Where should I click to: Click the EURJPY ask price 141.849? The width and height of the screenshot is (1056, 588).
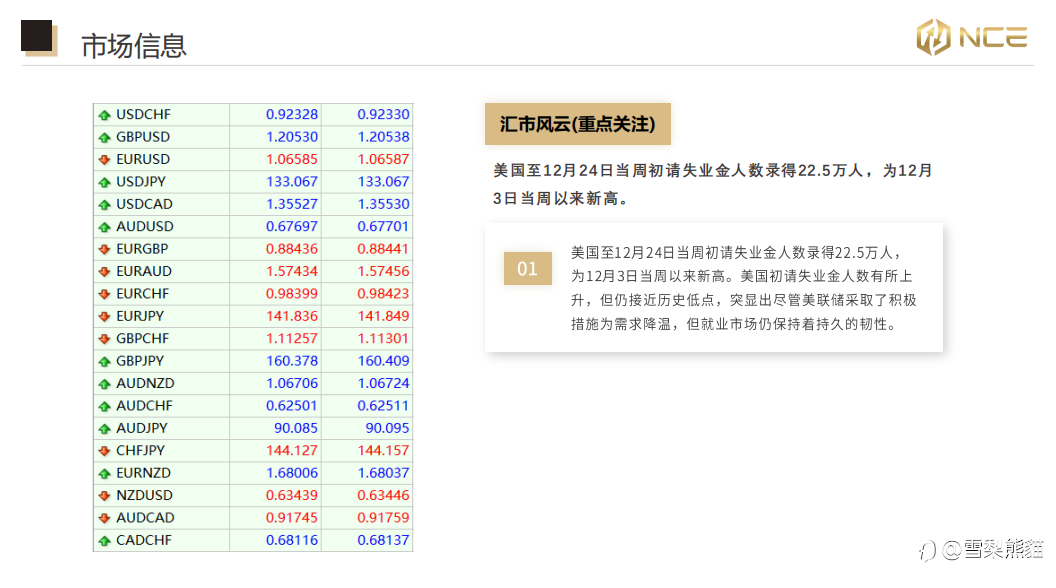click(x=383, y=316)
